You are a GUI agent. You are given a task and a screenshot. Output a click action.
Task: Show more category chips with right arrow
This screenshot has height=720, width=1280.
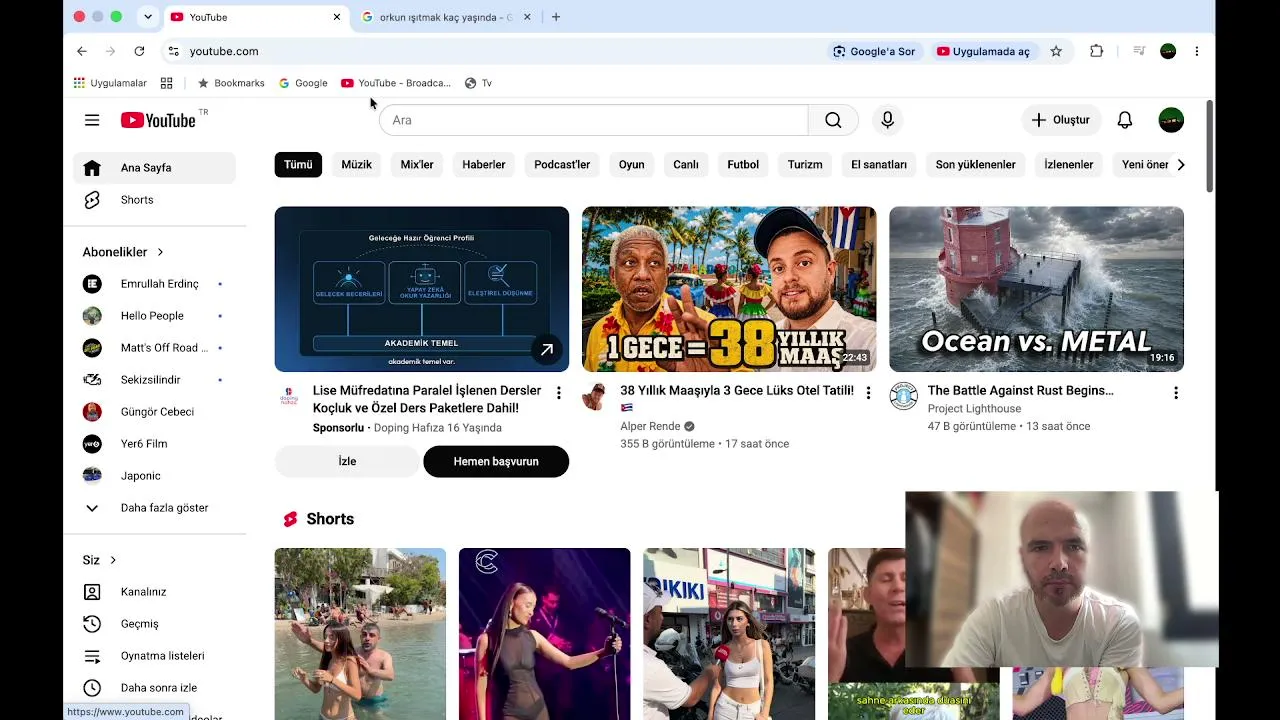coord(1181,165)
